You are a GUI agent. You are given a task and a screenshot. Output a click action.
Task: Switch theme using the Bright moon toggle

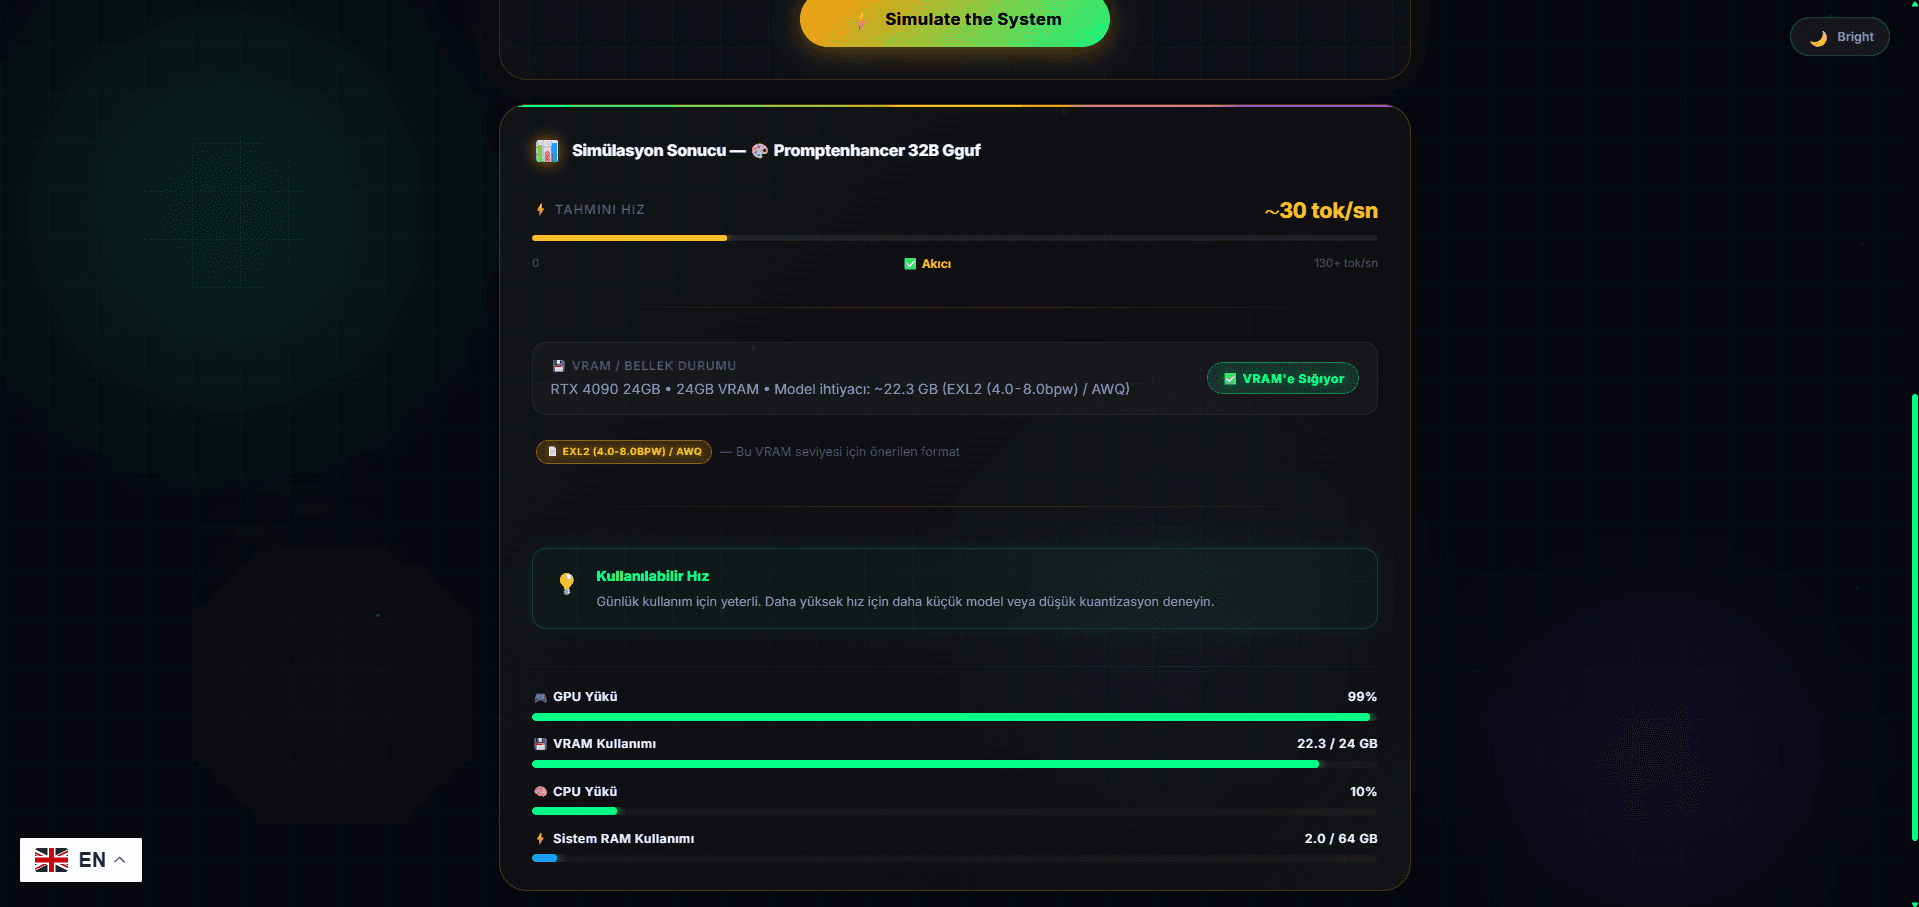tap(1839, 36)
